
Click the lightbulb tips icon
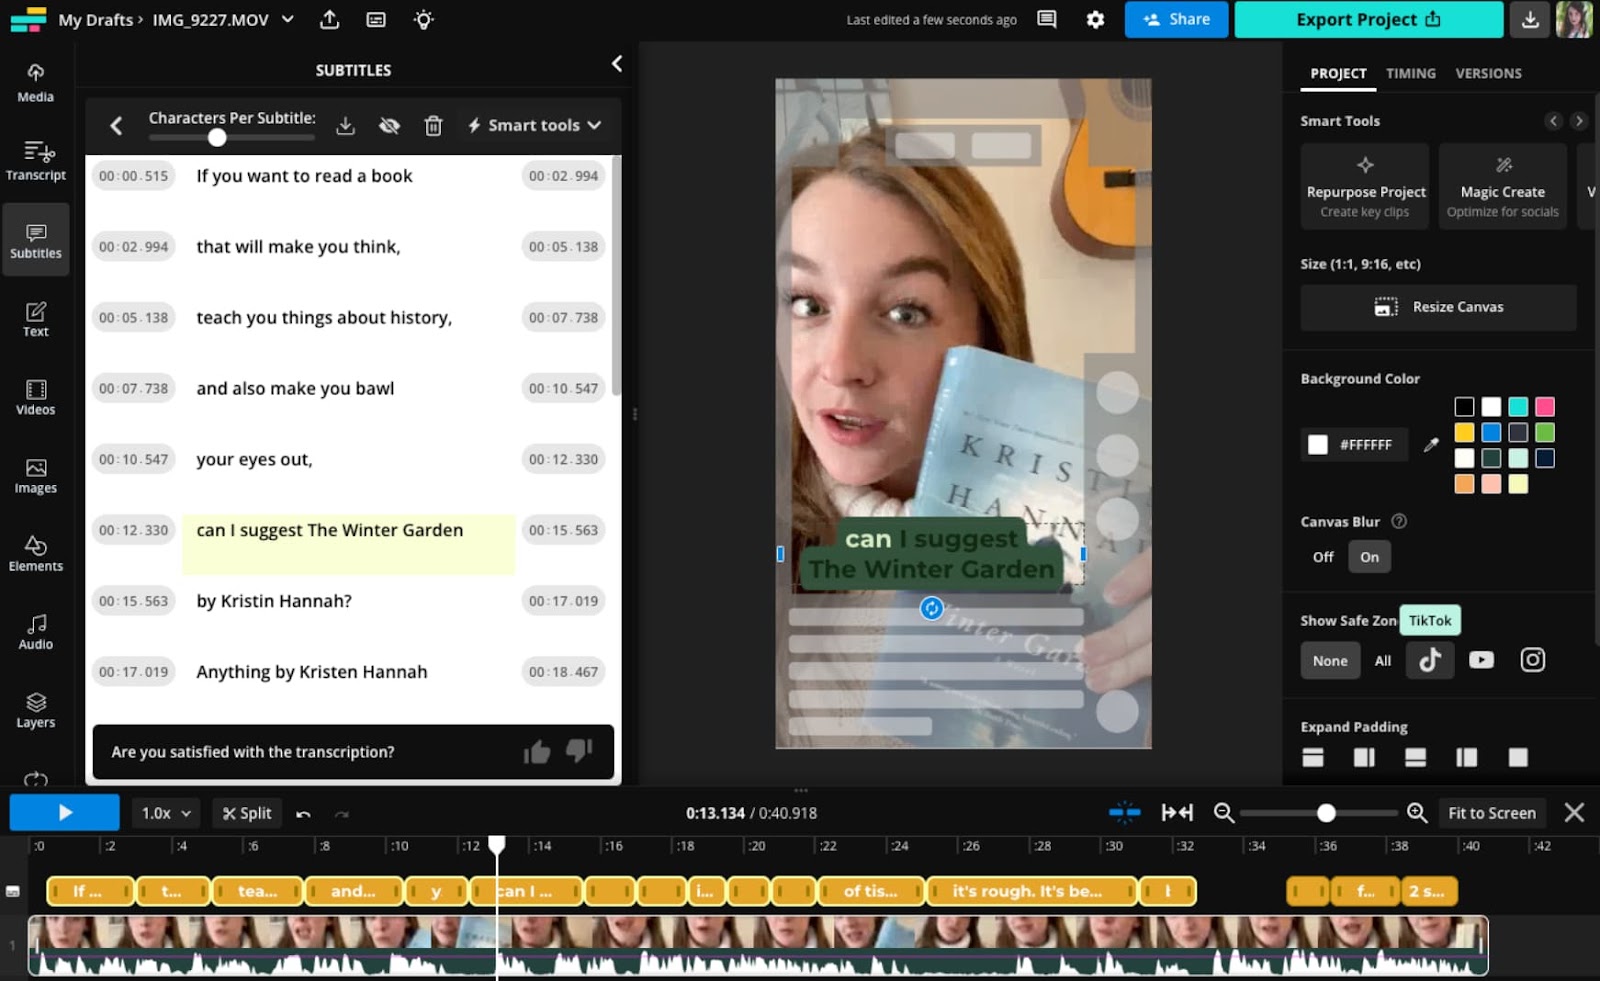424,19
